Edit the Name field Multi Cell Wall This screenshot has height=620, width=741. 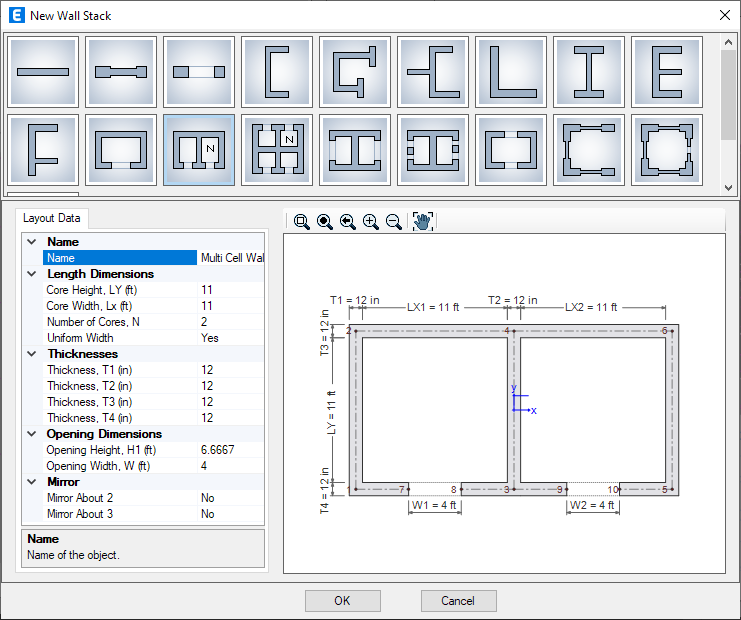231,258
